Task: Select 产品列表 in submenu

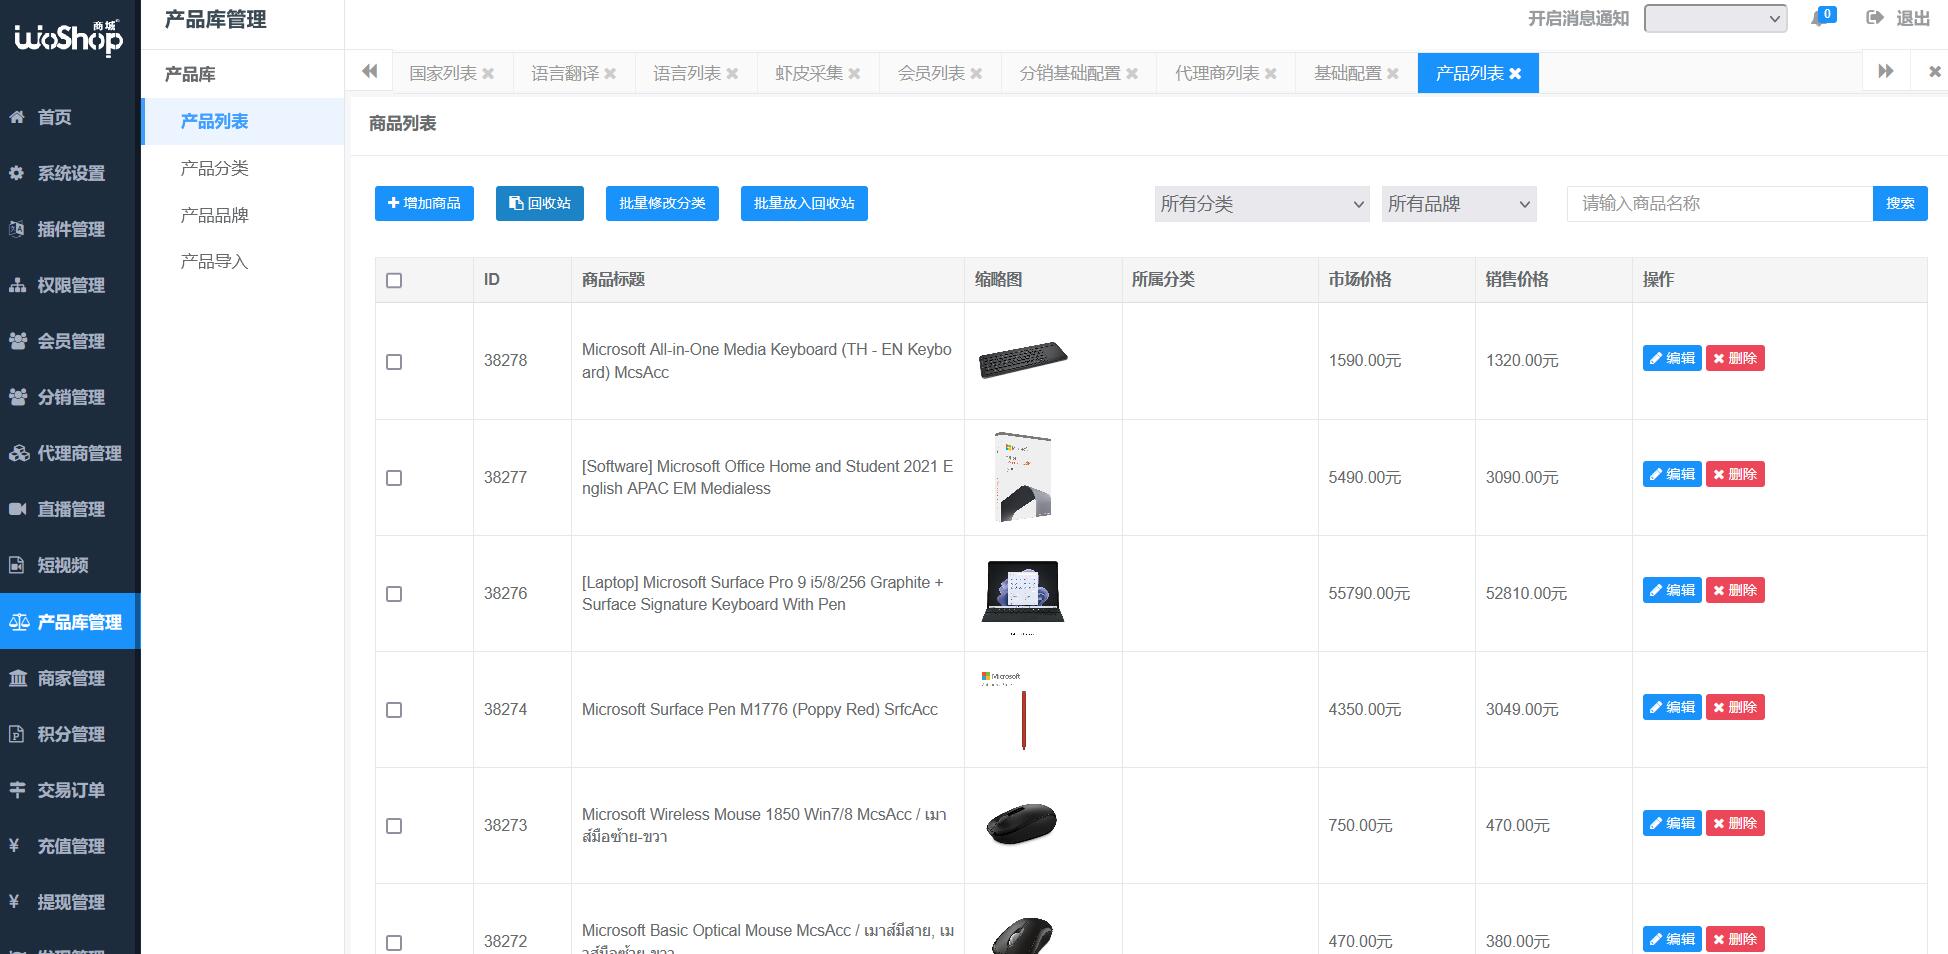Action: 243,121
